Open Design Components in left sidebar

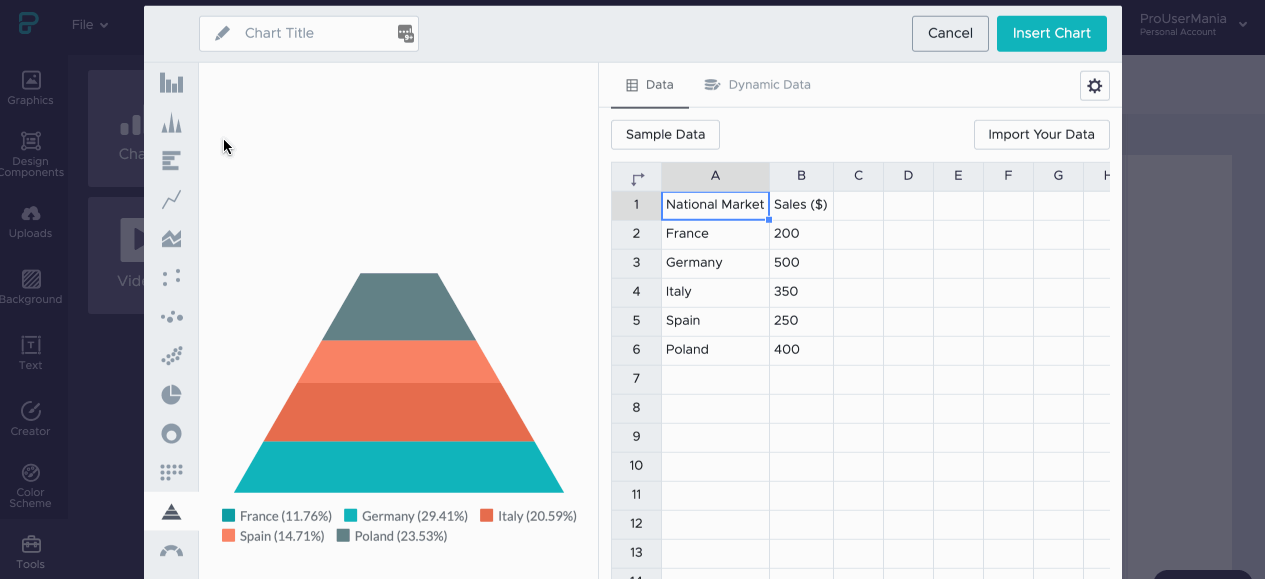(x=31, y=154)
